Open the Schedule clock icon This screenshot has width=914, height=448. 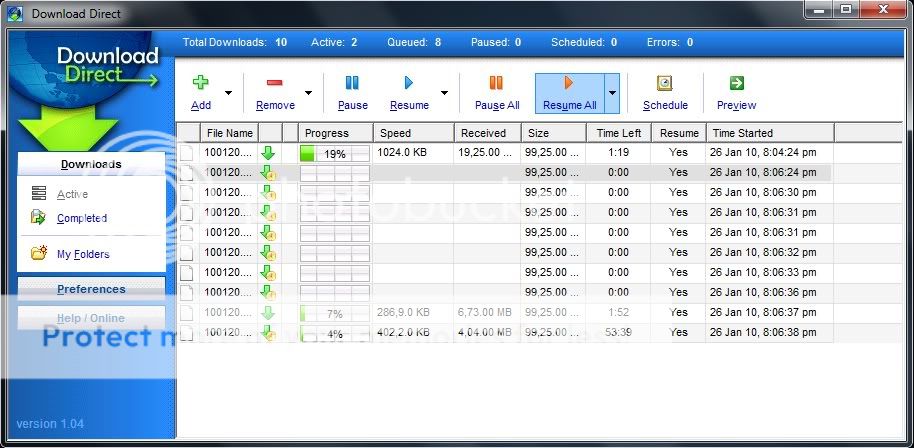pyautogui.click(x=665, y=83)
